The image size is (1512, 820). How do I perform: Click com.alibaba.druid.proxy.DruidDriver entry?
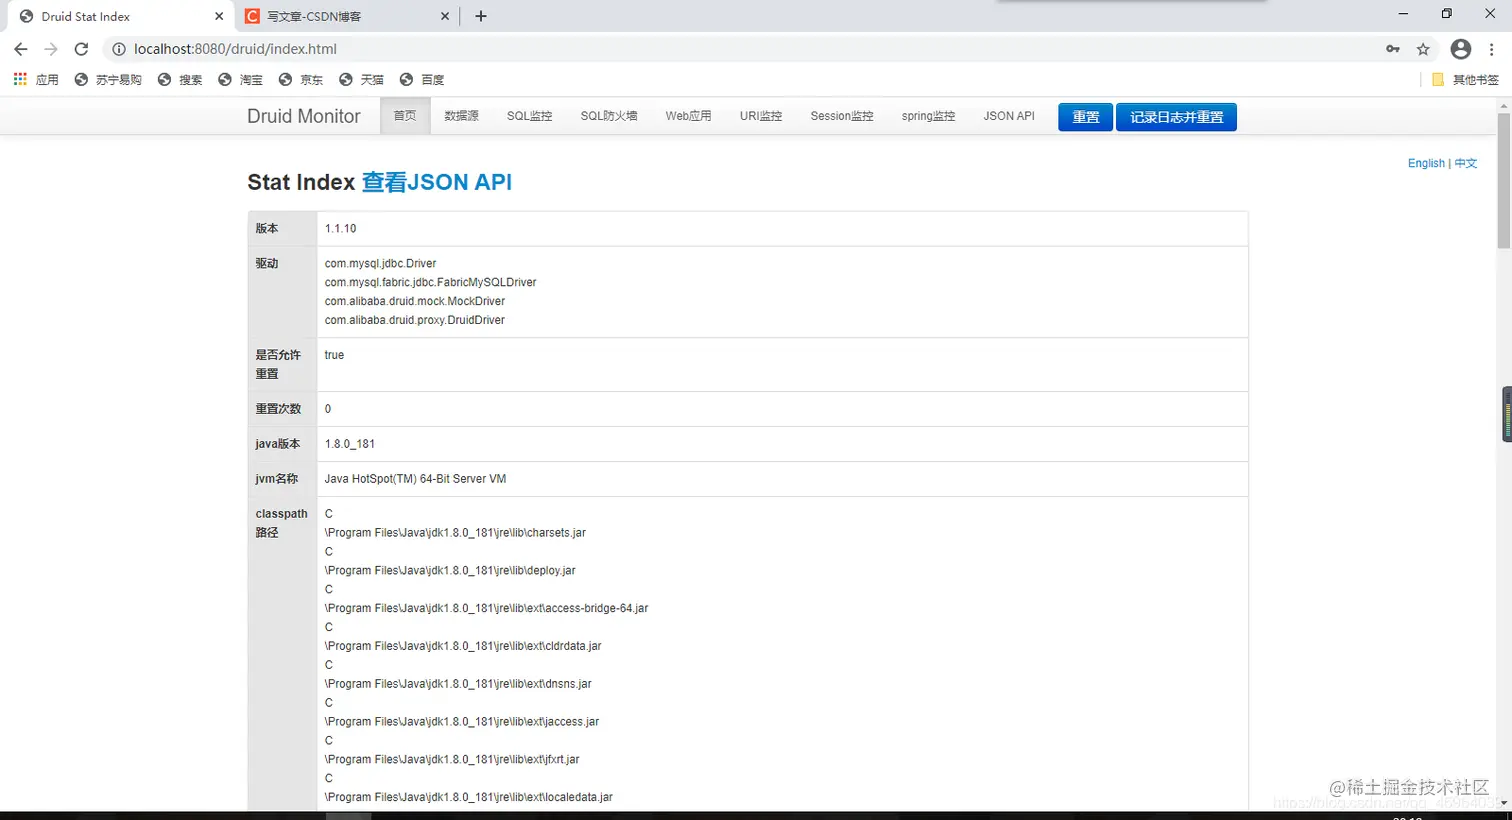[x=414, y=320]
